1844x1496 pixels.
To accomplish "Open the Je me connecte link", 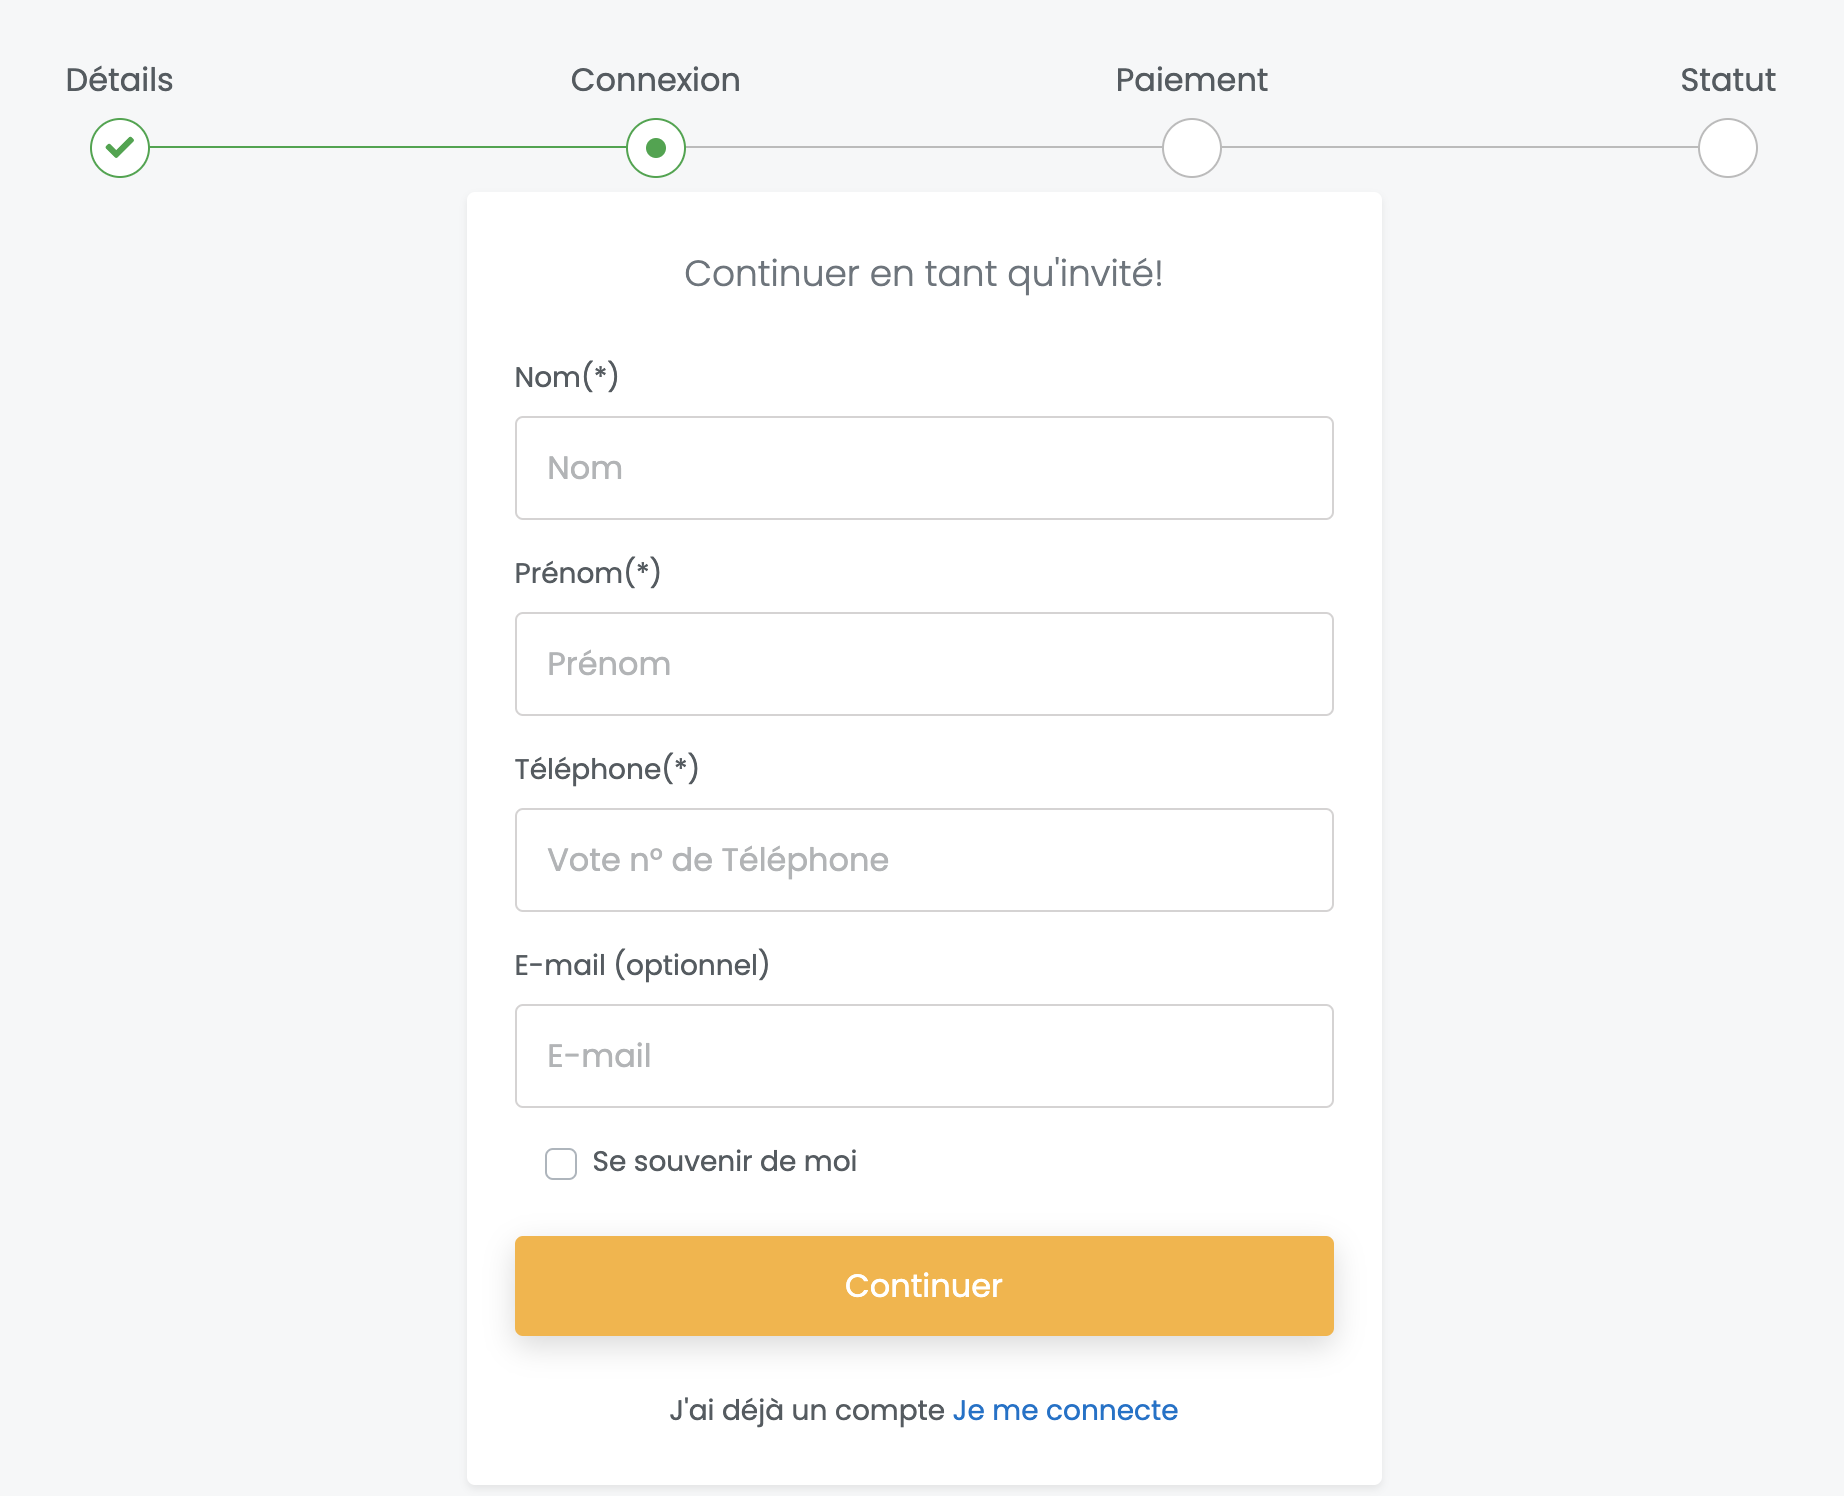I will 1065,1410.
